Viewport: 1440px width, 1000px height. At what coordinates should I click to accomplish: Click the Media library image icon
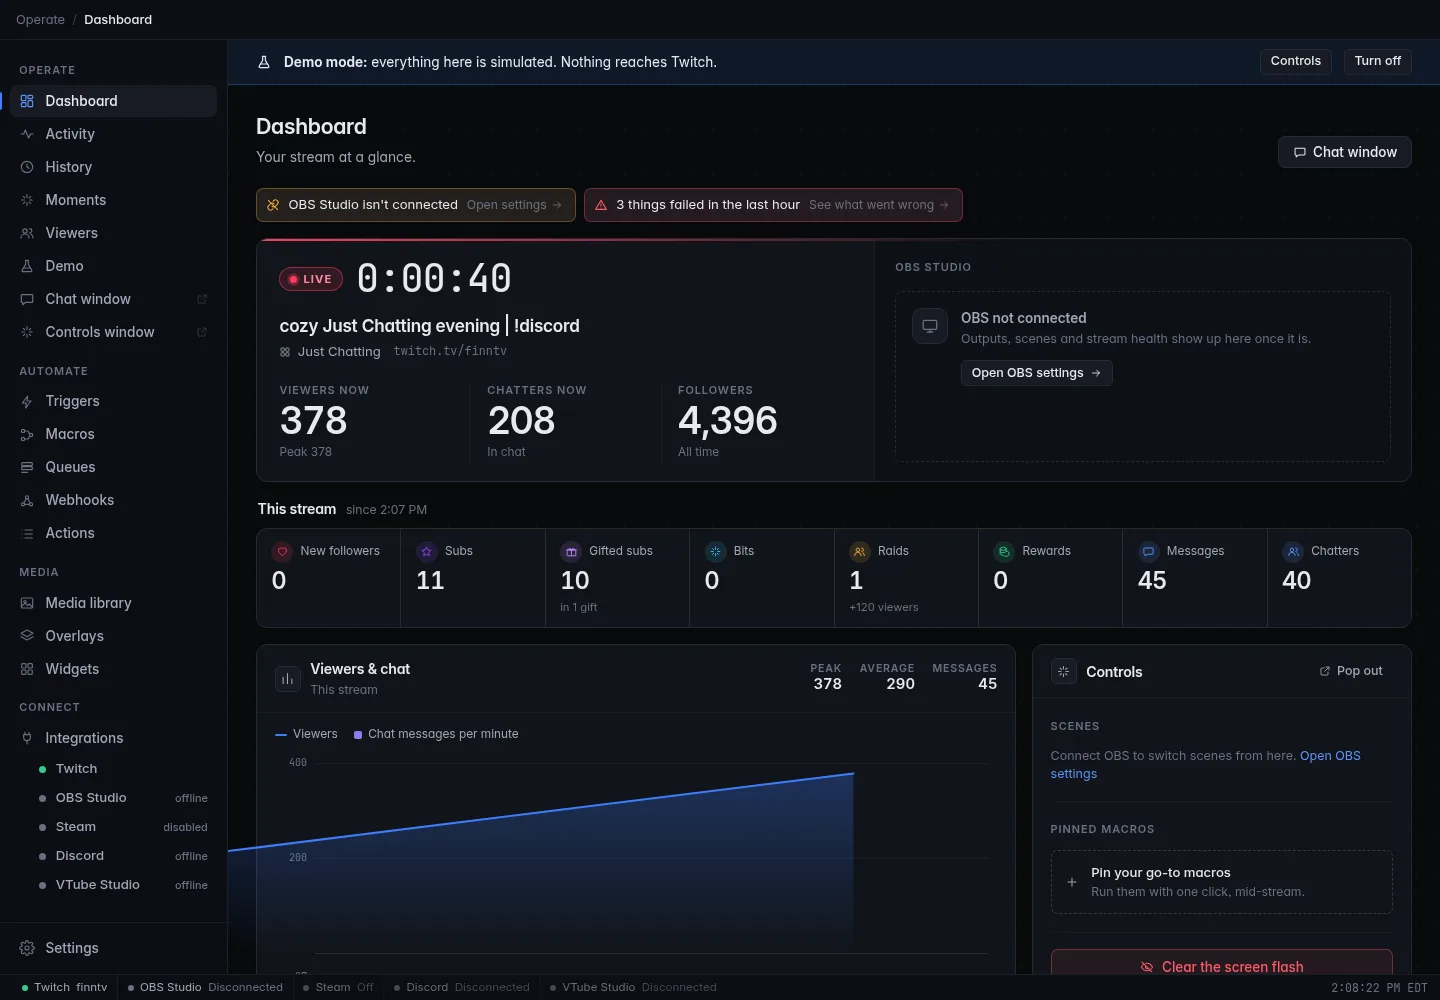click(x=27, y=603)
